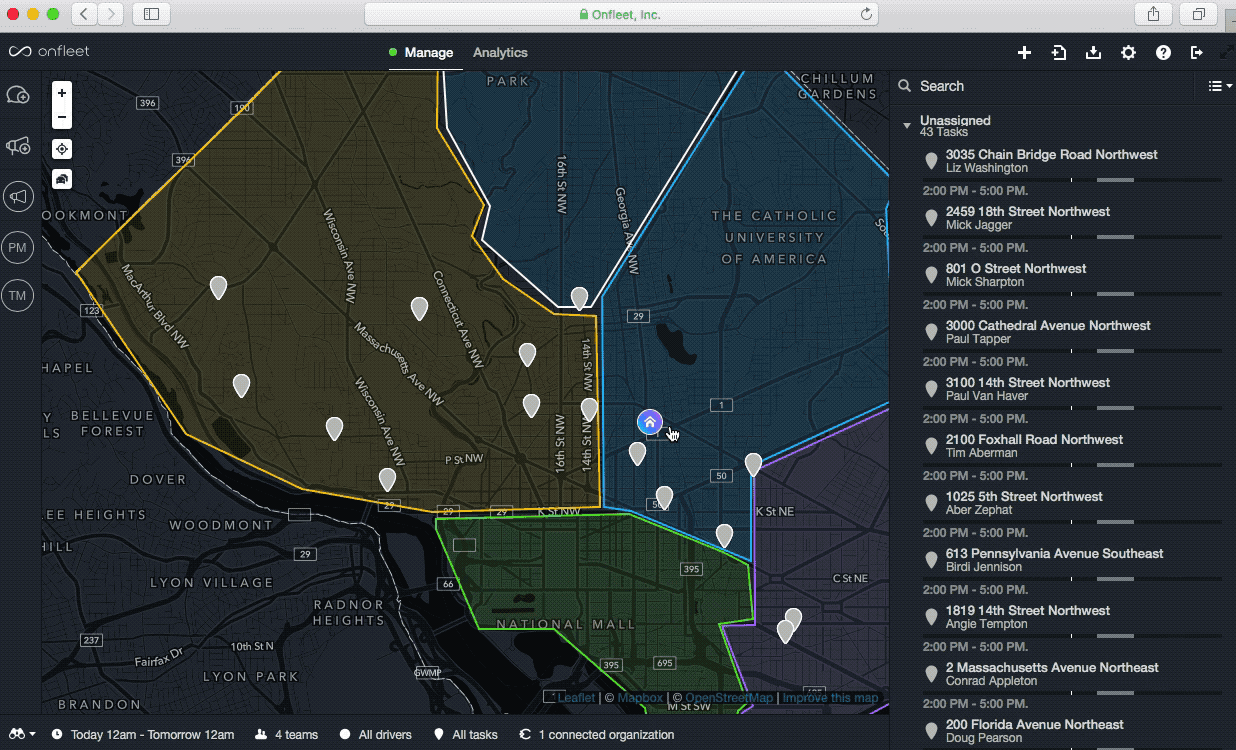Viewport: 1236px width, 750px height.
Task: Click the locate me map button
Action: 62,149
